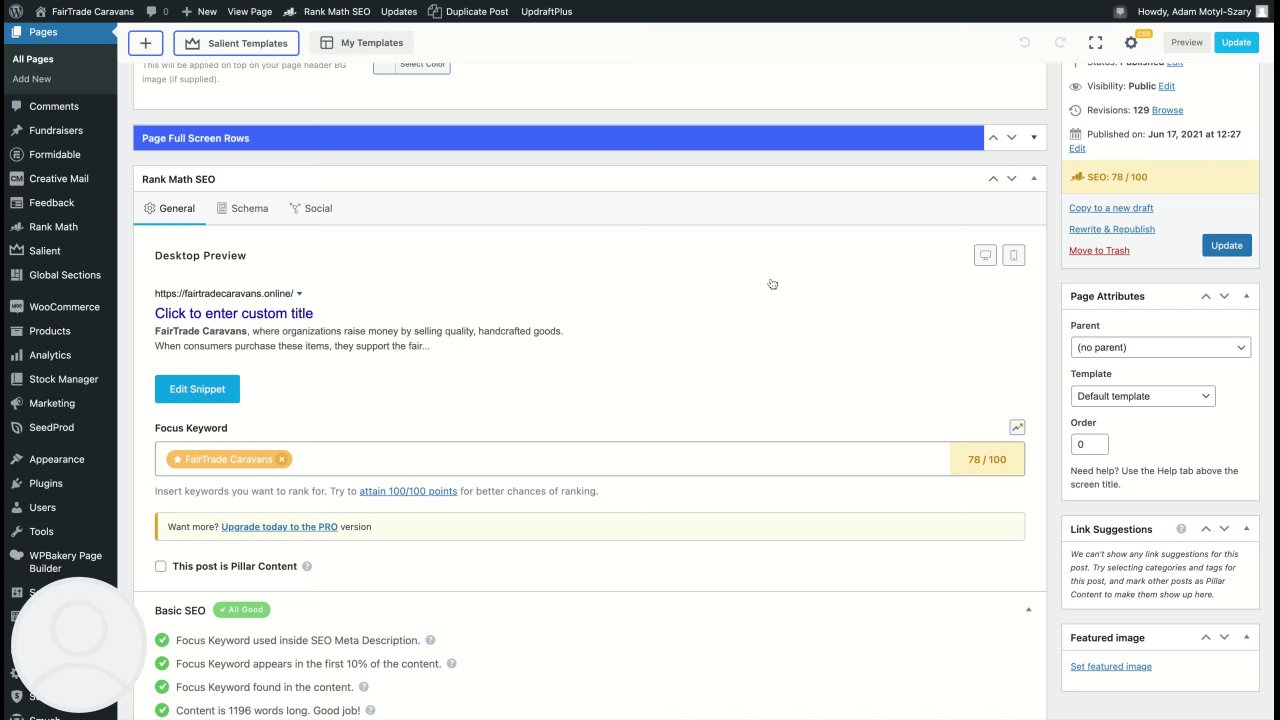
Task: Open UpdraftPlus in admin bar
Action: pyautogui.click(x=546, y=11)
